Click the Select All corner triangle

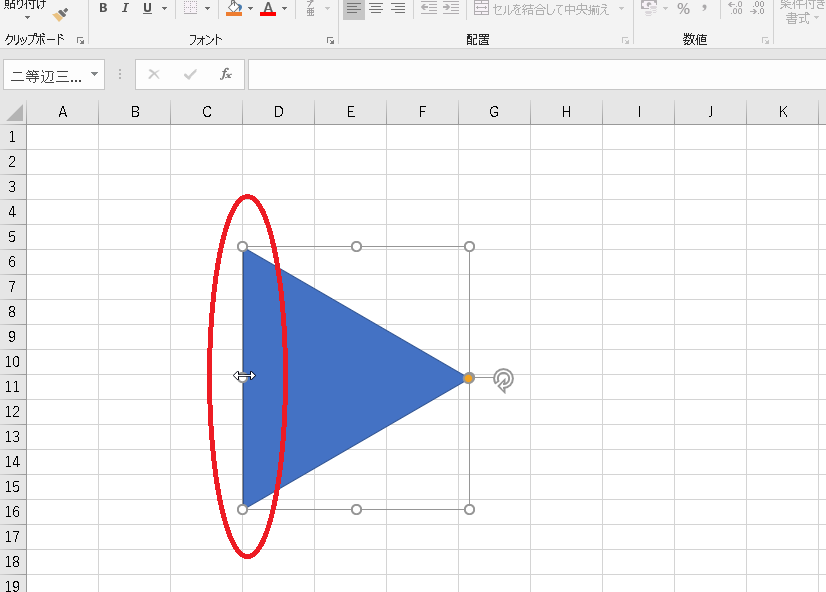point(14,112)
